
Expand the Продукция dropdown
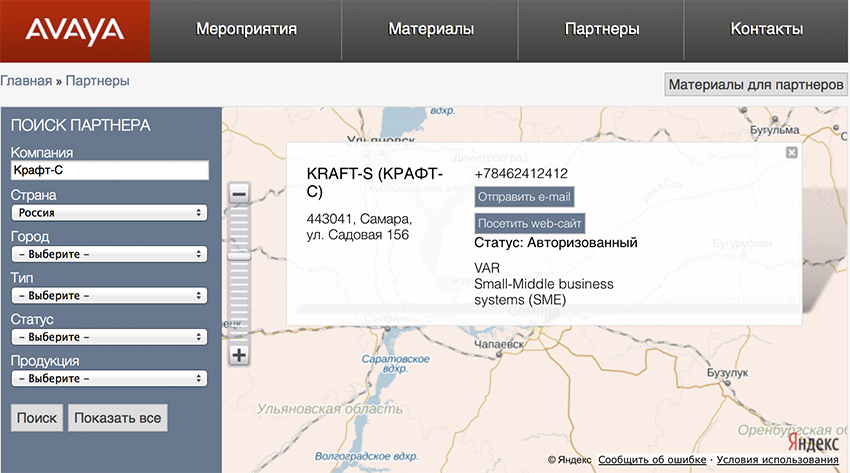click(110, 378)
